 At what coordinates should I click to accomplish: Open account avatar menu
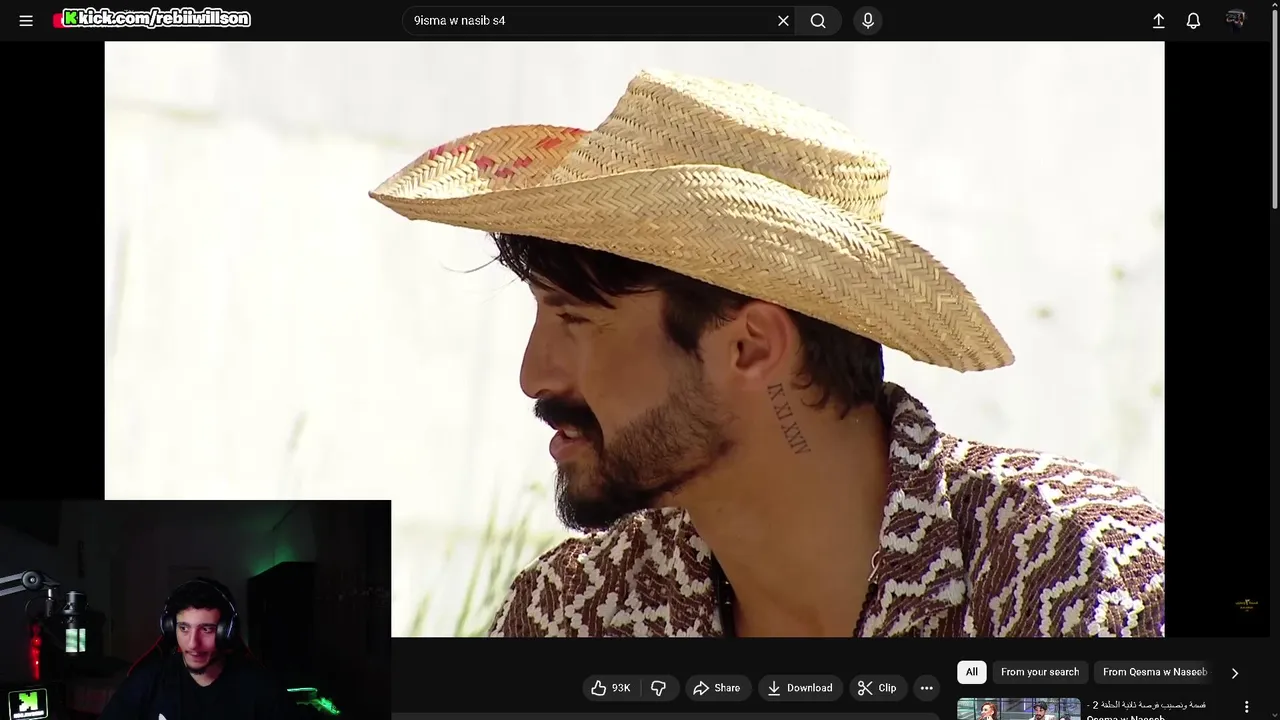[x=1236, y=20]
